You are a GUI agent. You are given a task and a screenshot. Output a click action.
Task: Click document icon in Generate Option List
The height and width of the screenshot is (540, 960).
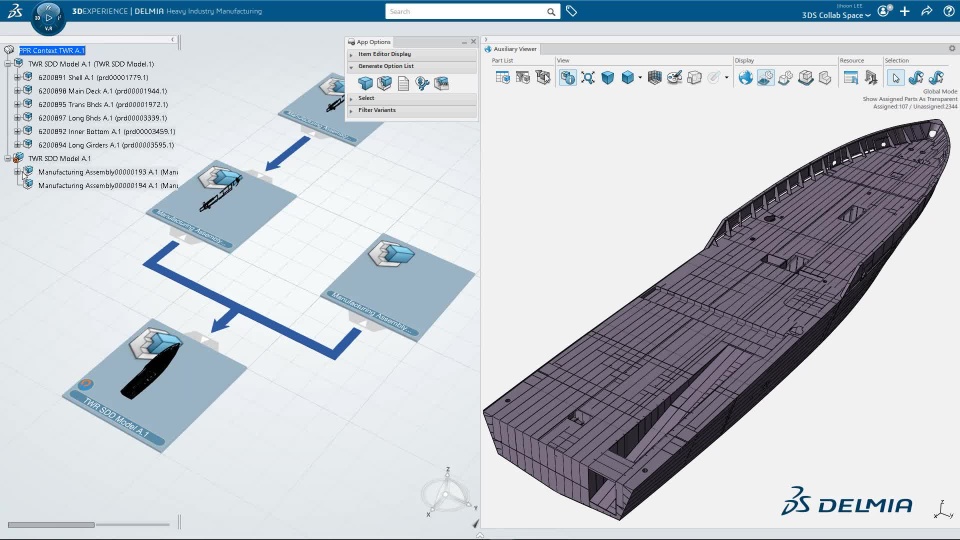point(403,83)
